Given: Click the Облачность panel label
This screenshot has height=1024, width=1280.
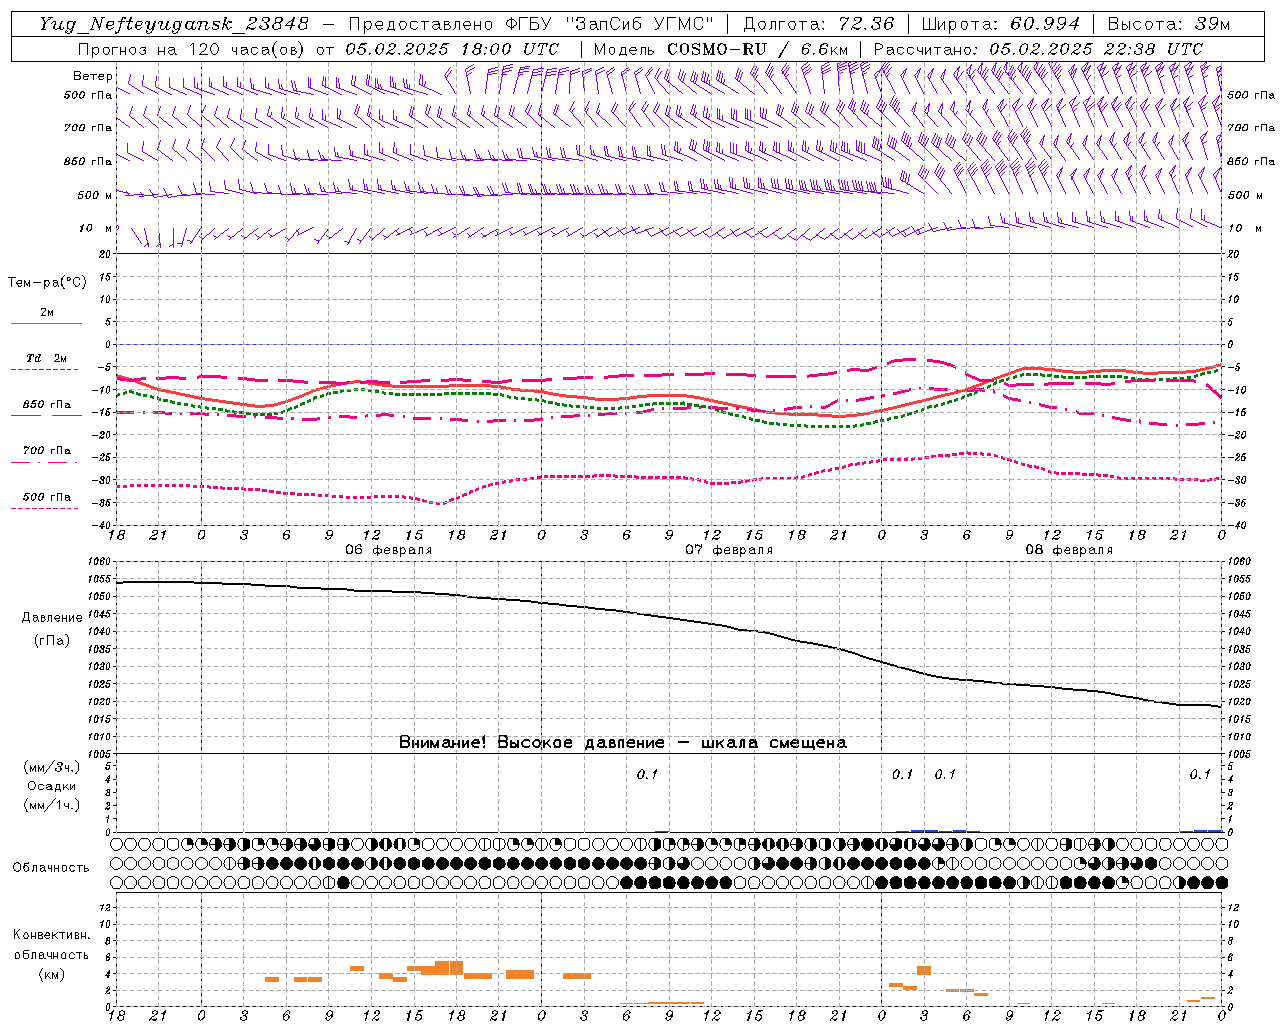Looking at the screenshot, I should pos(51,868).
